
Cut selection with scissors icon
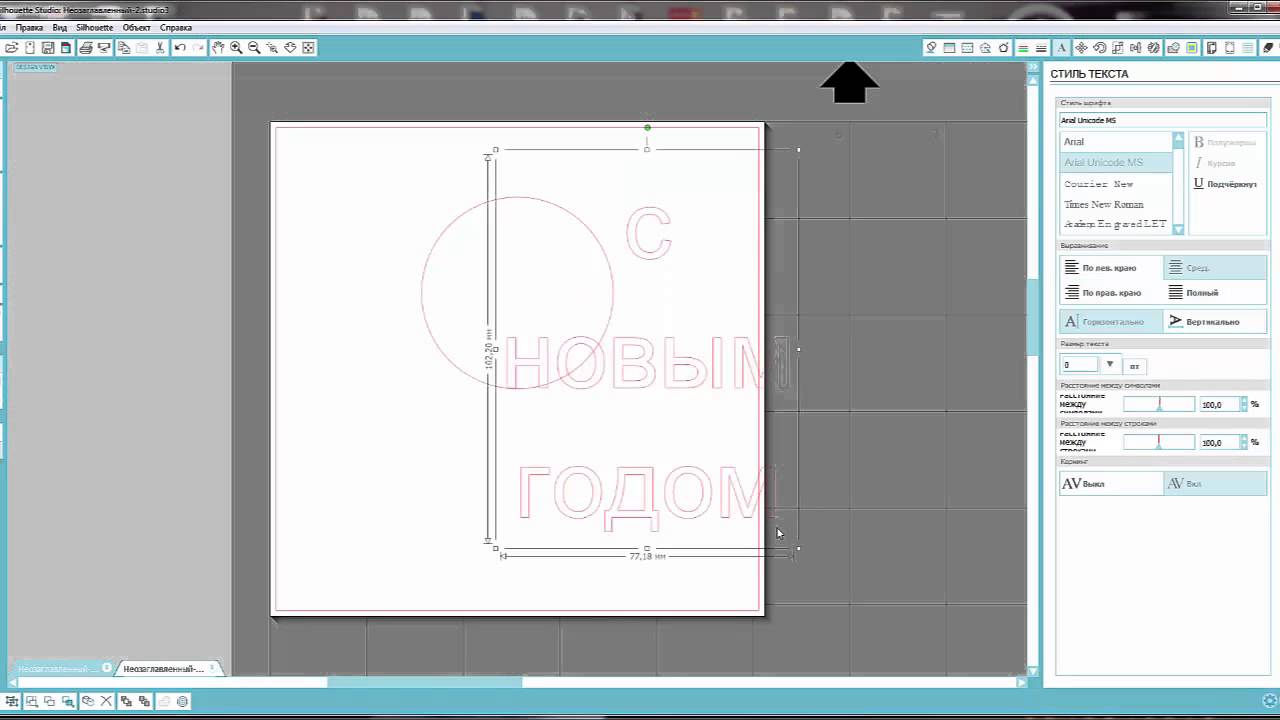tap(159, 48)
